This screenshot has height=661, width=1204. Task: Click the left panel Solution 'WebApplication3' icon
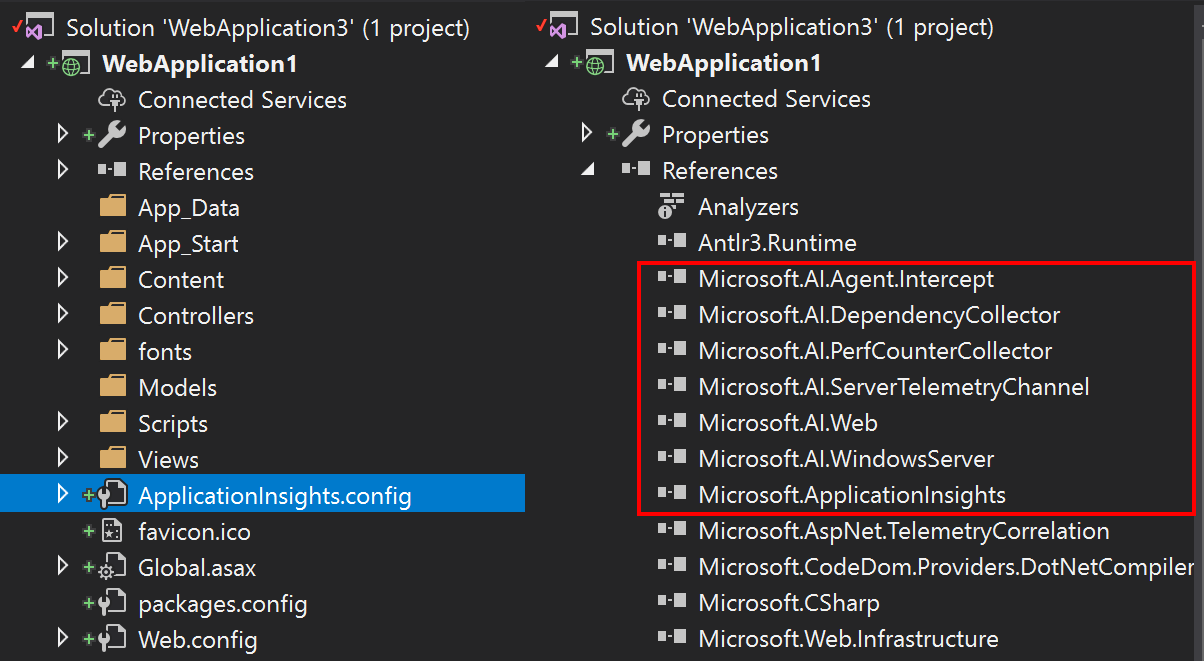point(42,27)
